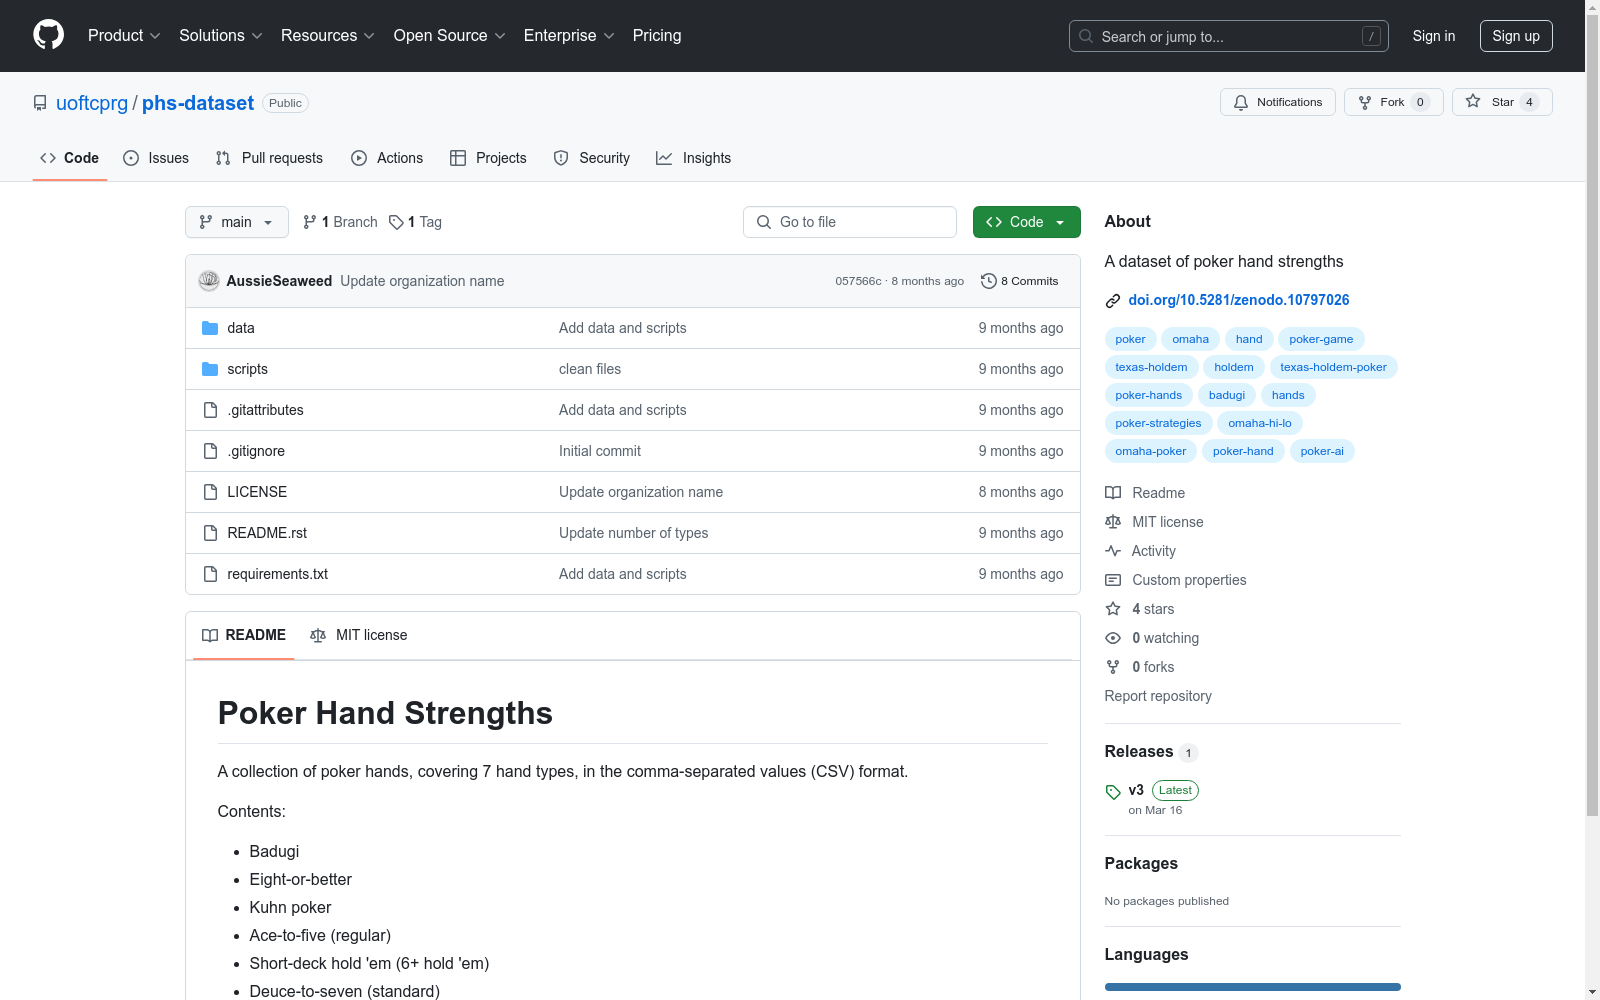This screenshot has width=1600, height=1000.
Task: Expand the Product menu
Action: 124,35
